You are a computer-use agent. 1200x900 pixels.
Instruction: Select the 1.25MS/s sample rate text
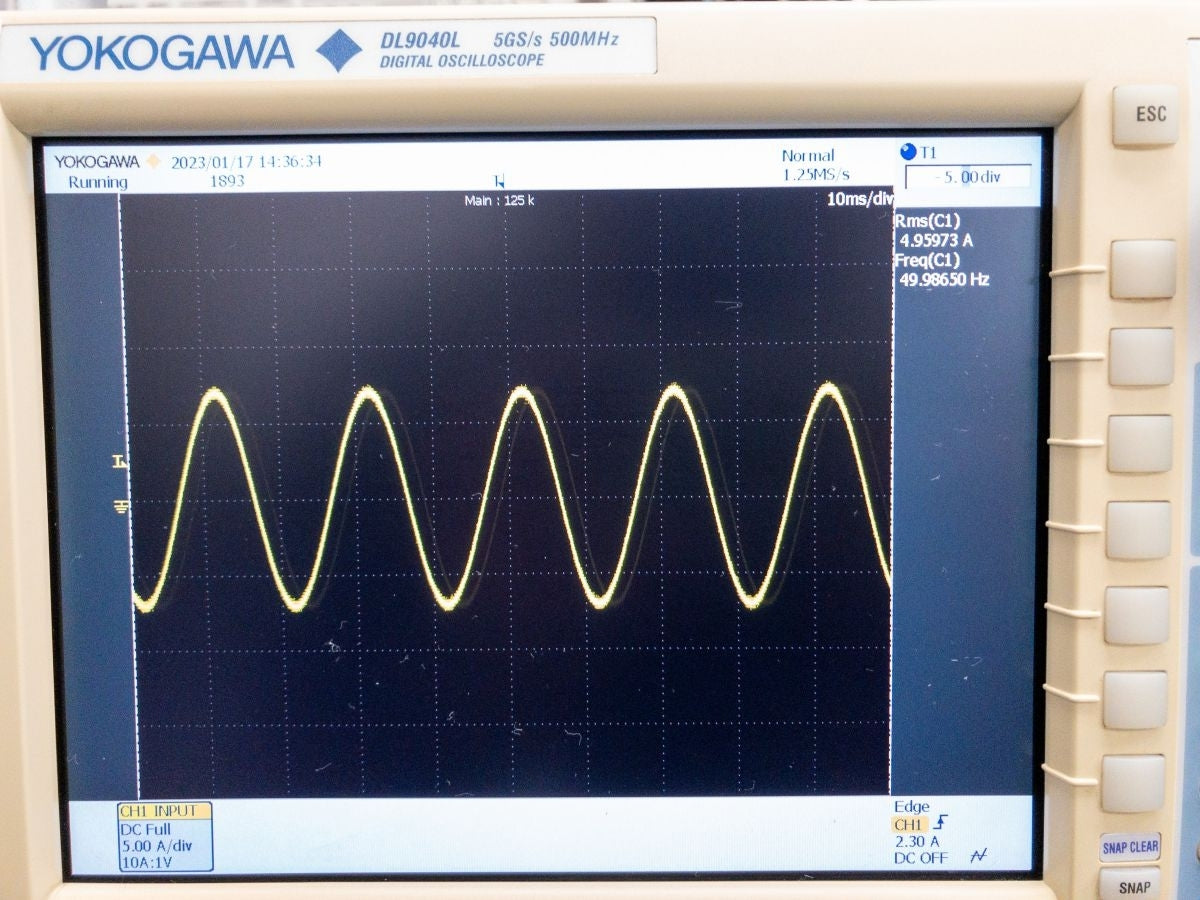click(816, 175)
